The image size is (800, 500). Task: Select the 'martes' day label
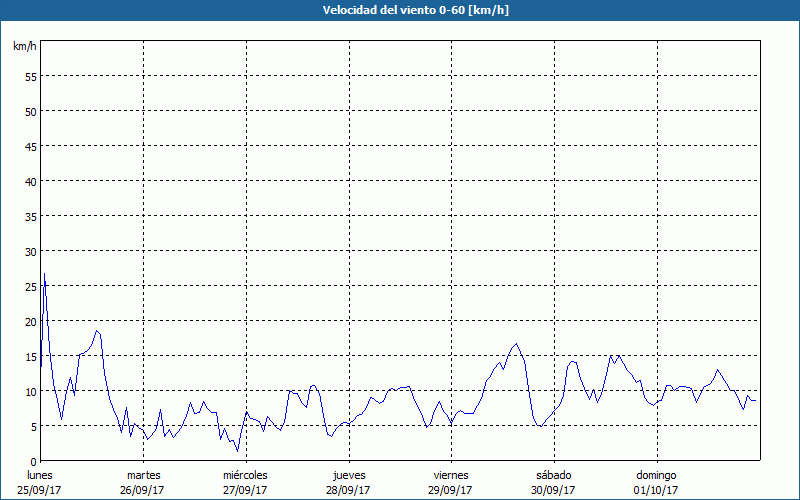pyautogui.click(x=144, y=474)
